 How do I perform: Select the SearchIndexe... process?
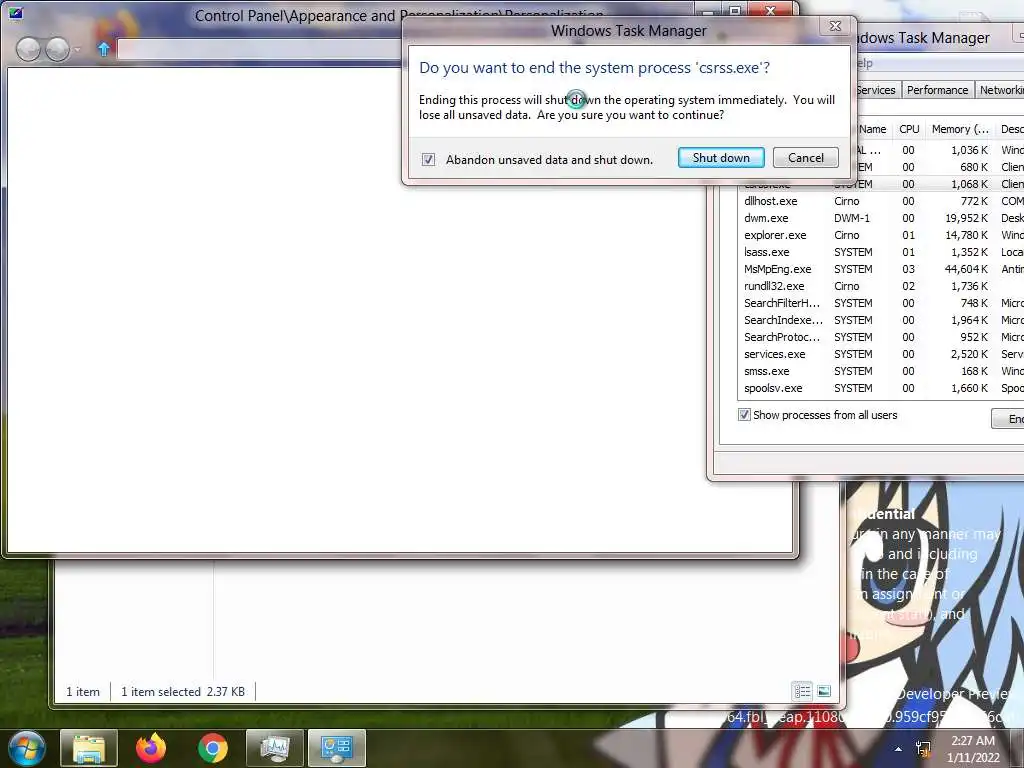tap(880, 320)
